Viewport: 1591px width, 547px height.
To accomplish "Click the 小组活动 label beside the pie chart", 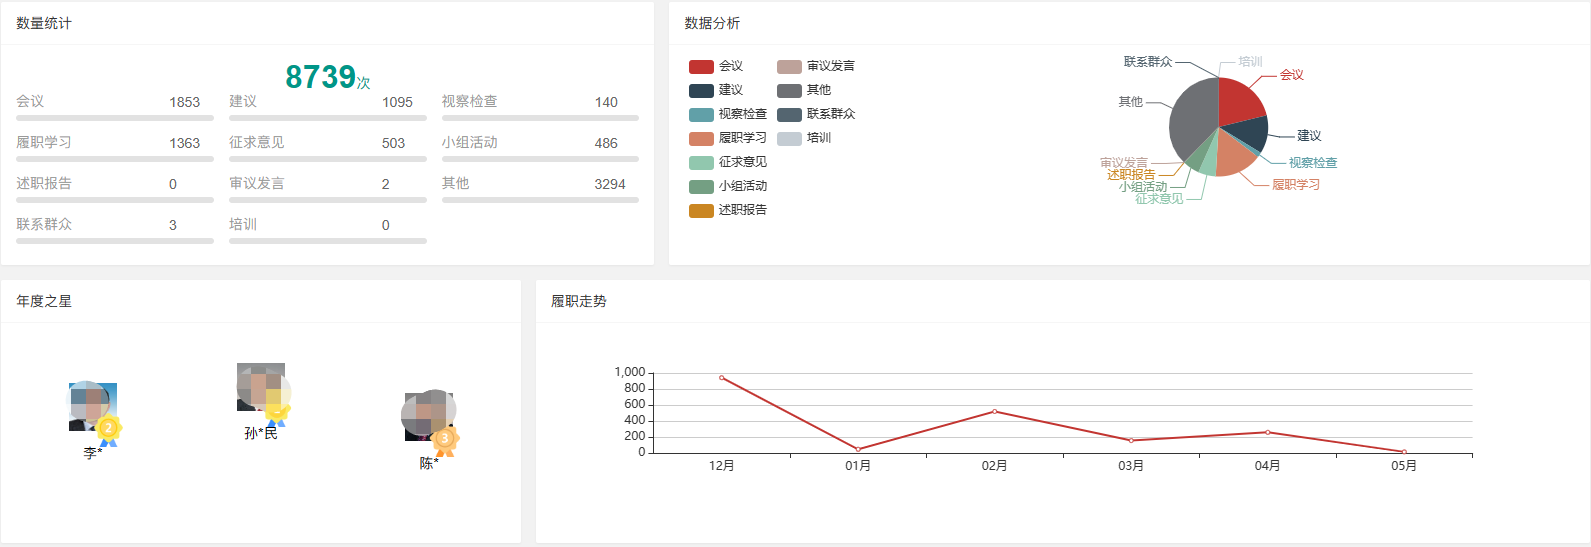I will tap(1143, 187).
